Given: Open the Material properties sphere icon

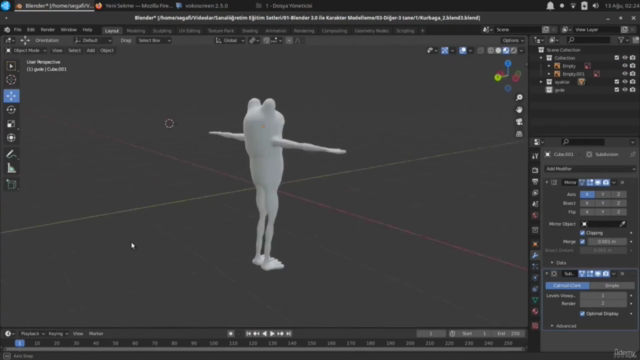Looking at the screenshot, I should click(x=535, y=311).
